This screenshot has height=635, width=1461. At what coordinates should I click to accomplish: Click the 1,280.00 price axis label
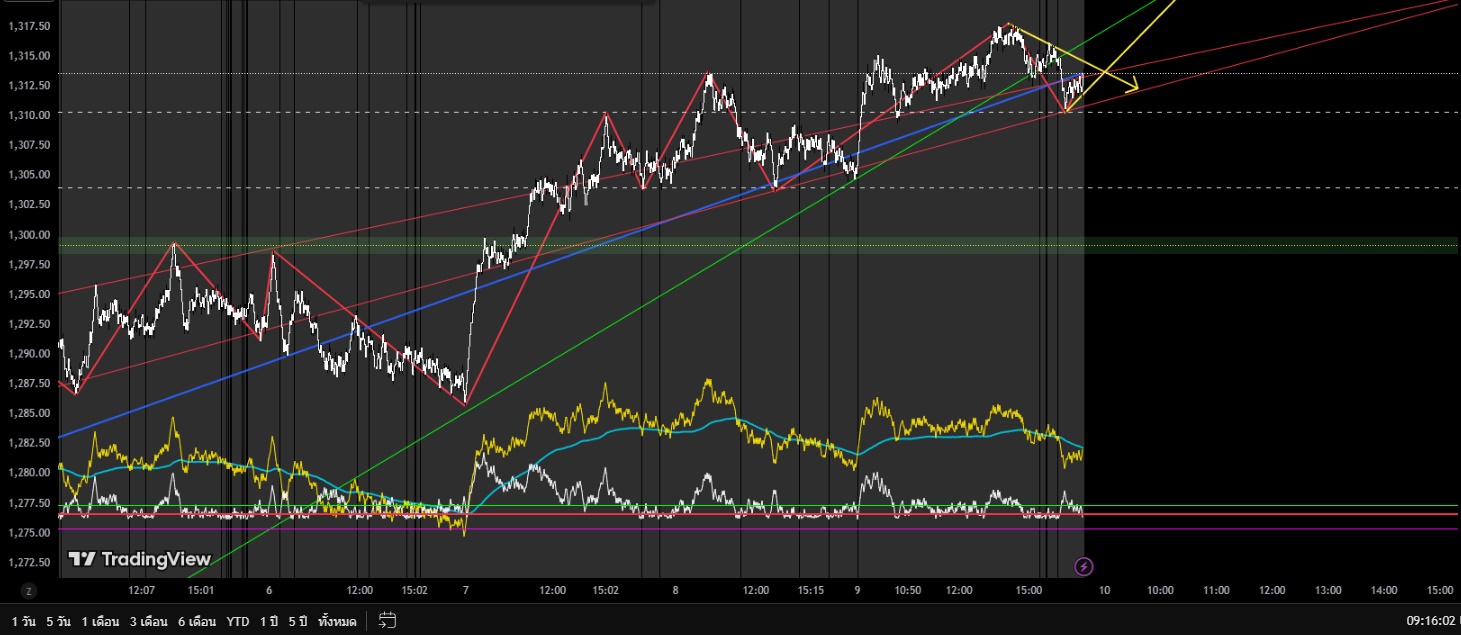29,472
